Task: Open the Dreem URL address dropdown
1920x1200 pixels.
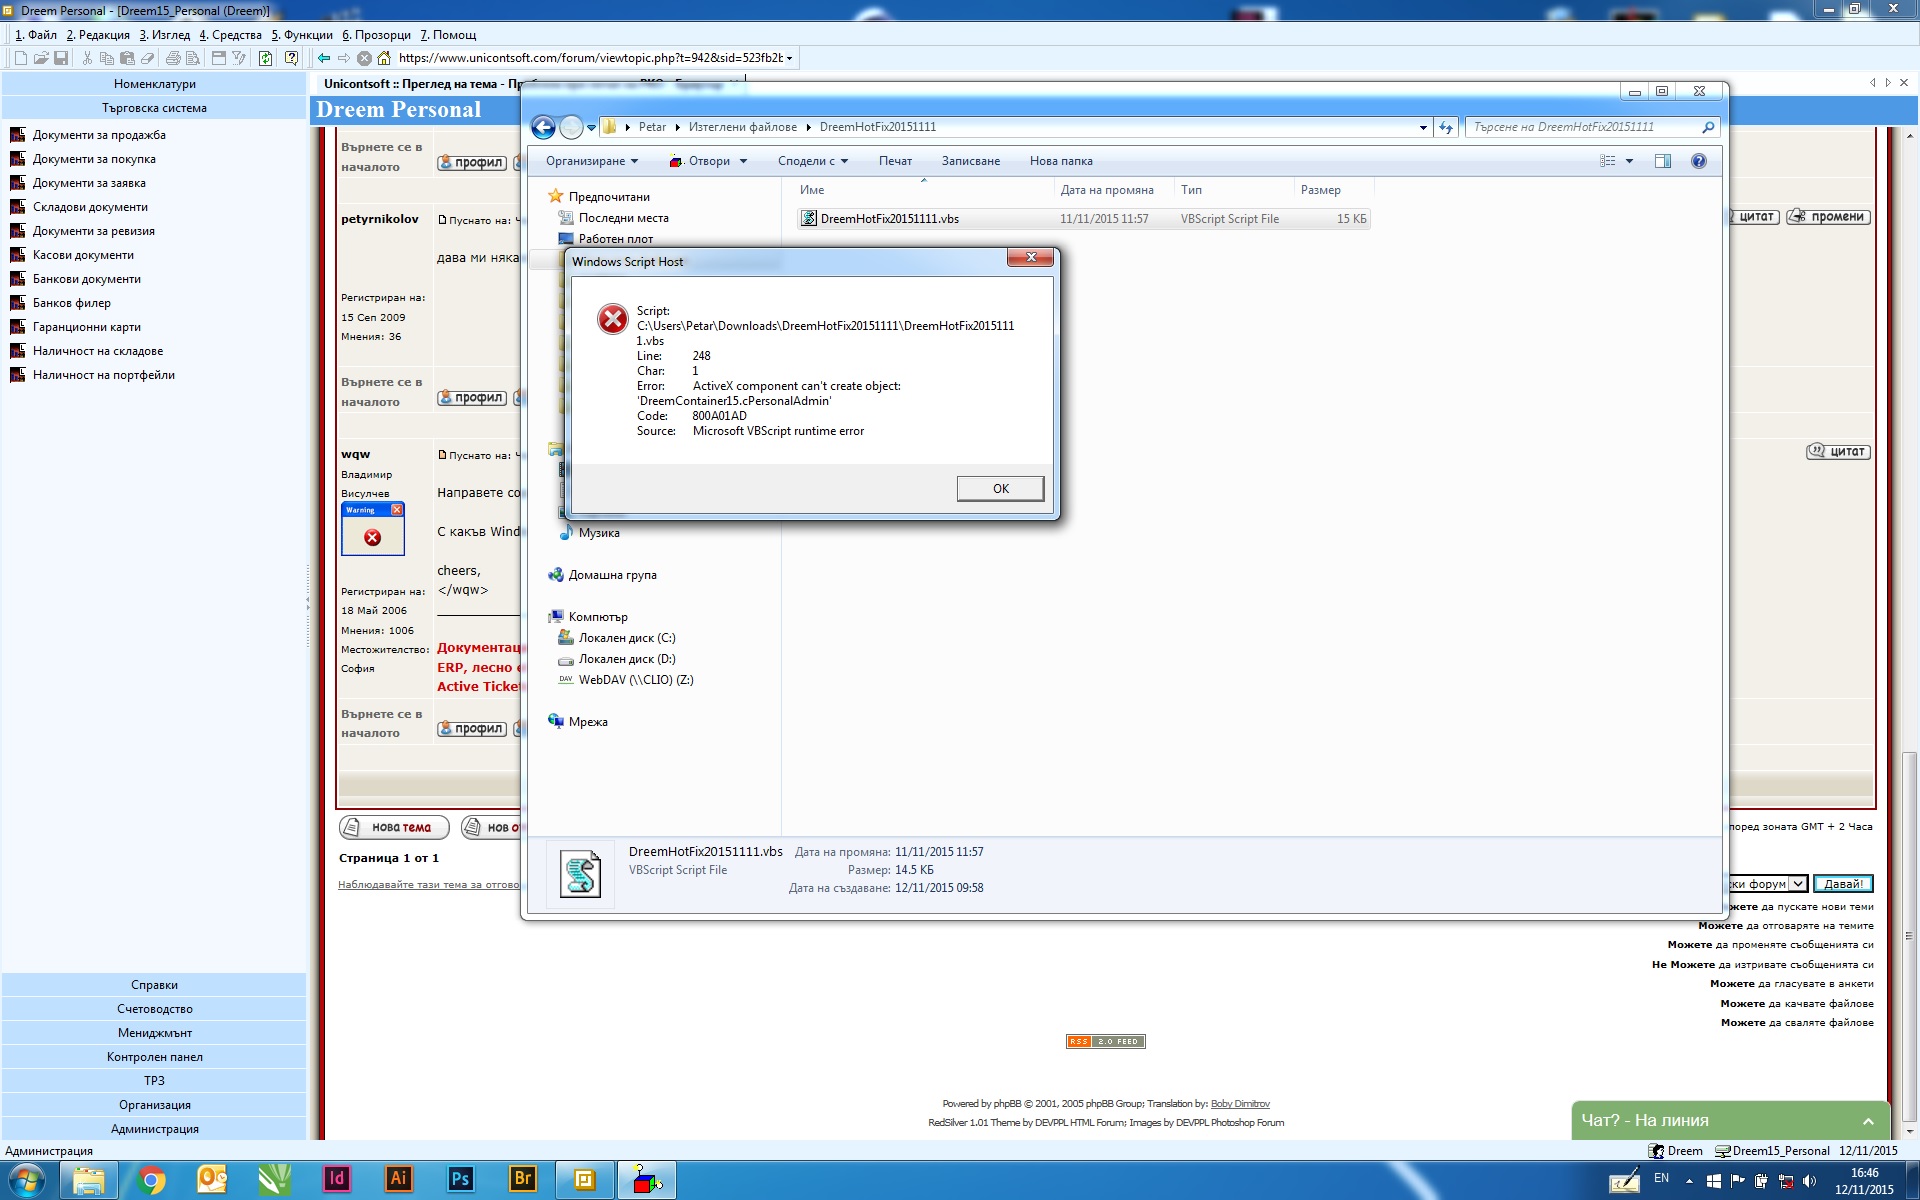Action: [x=789, y=59]
